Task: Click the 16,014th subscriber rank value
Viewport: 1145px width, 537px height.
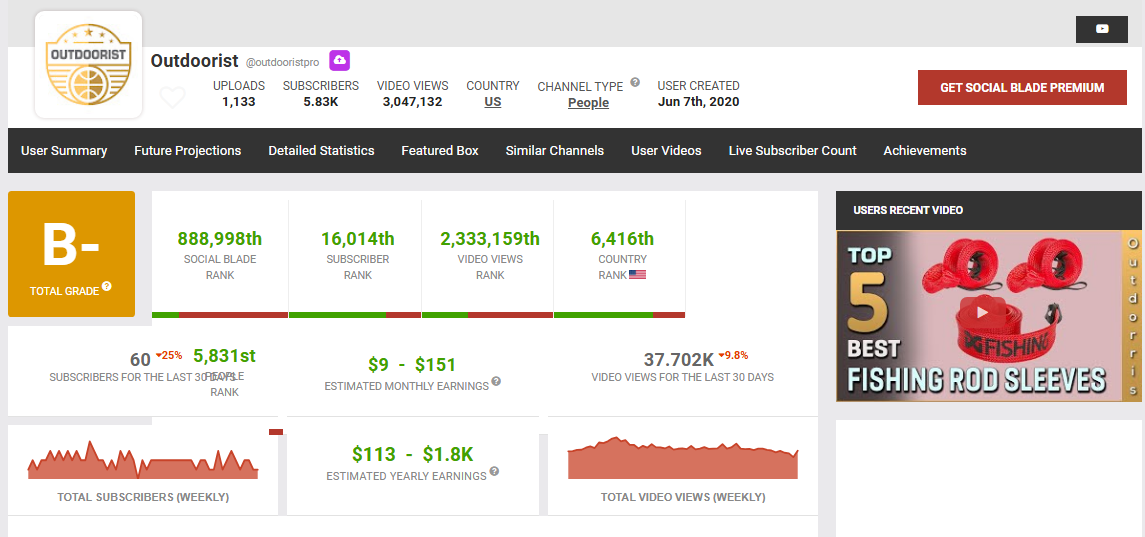Action: [358, 239]
